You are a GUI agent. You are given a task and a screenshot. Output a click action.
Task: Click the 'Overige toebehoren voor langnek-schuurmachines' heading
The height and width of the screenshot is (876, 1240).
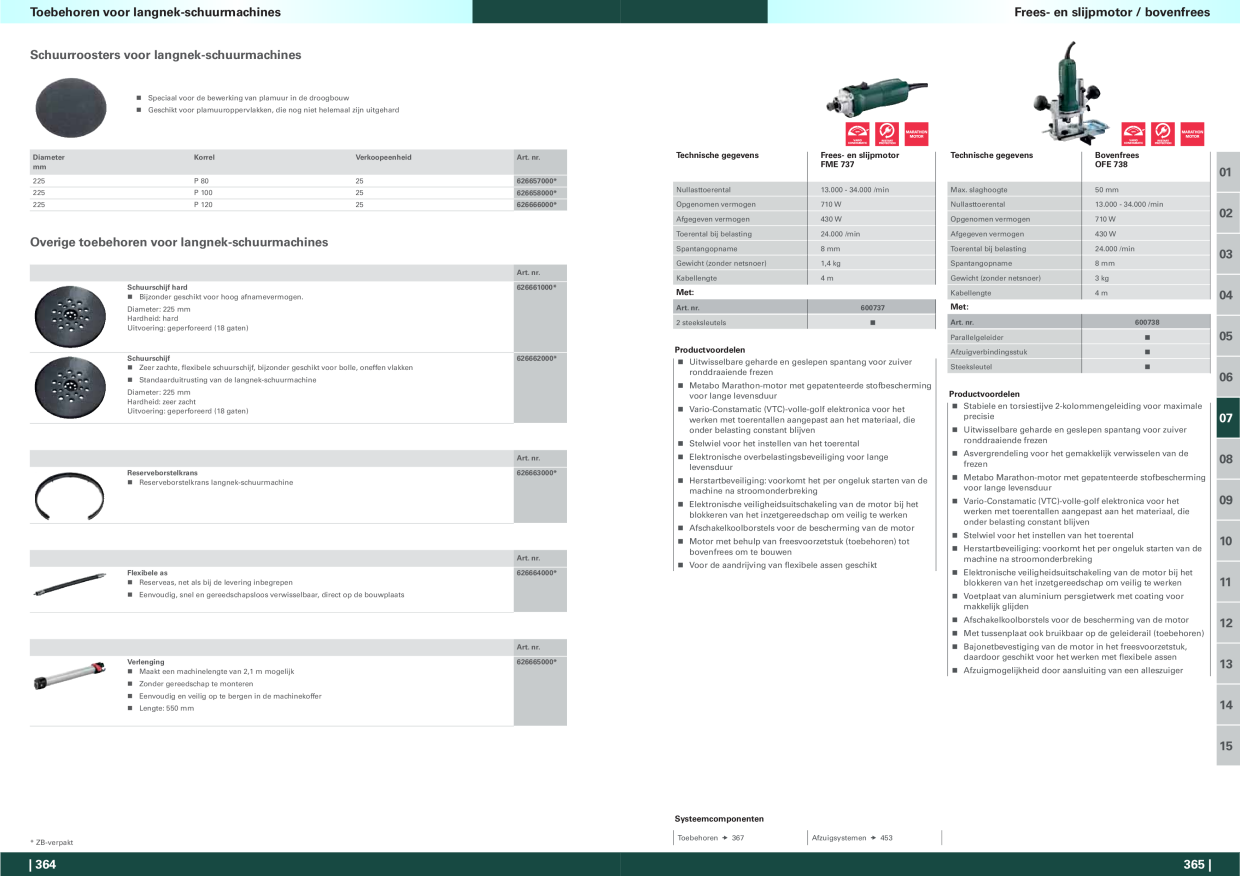coord(179,242)
